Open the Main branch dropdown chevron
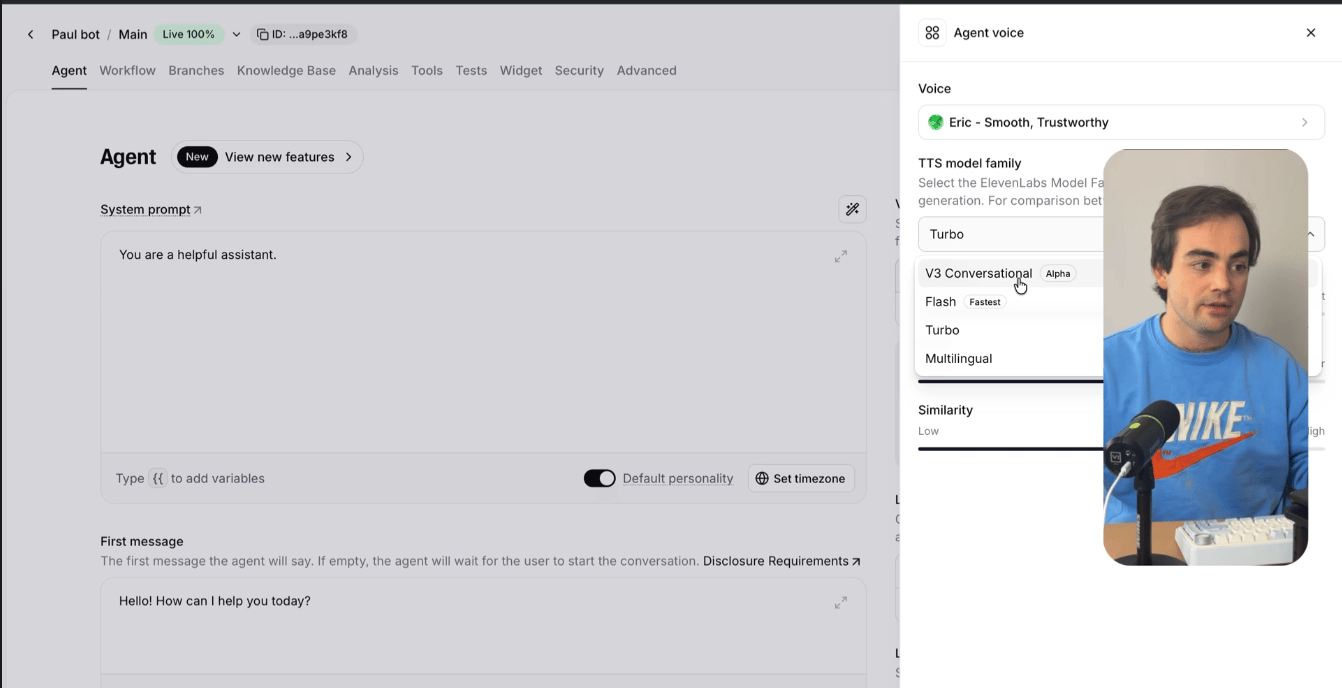1342x688 pixels. [236, 34]
